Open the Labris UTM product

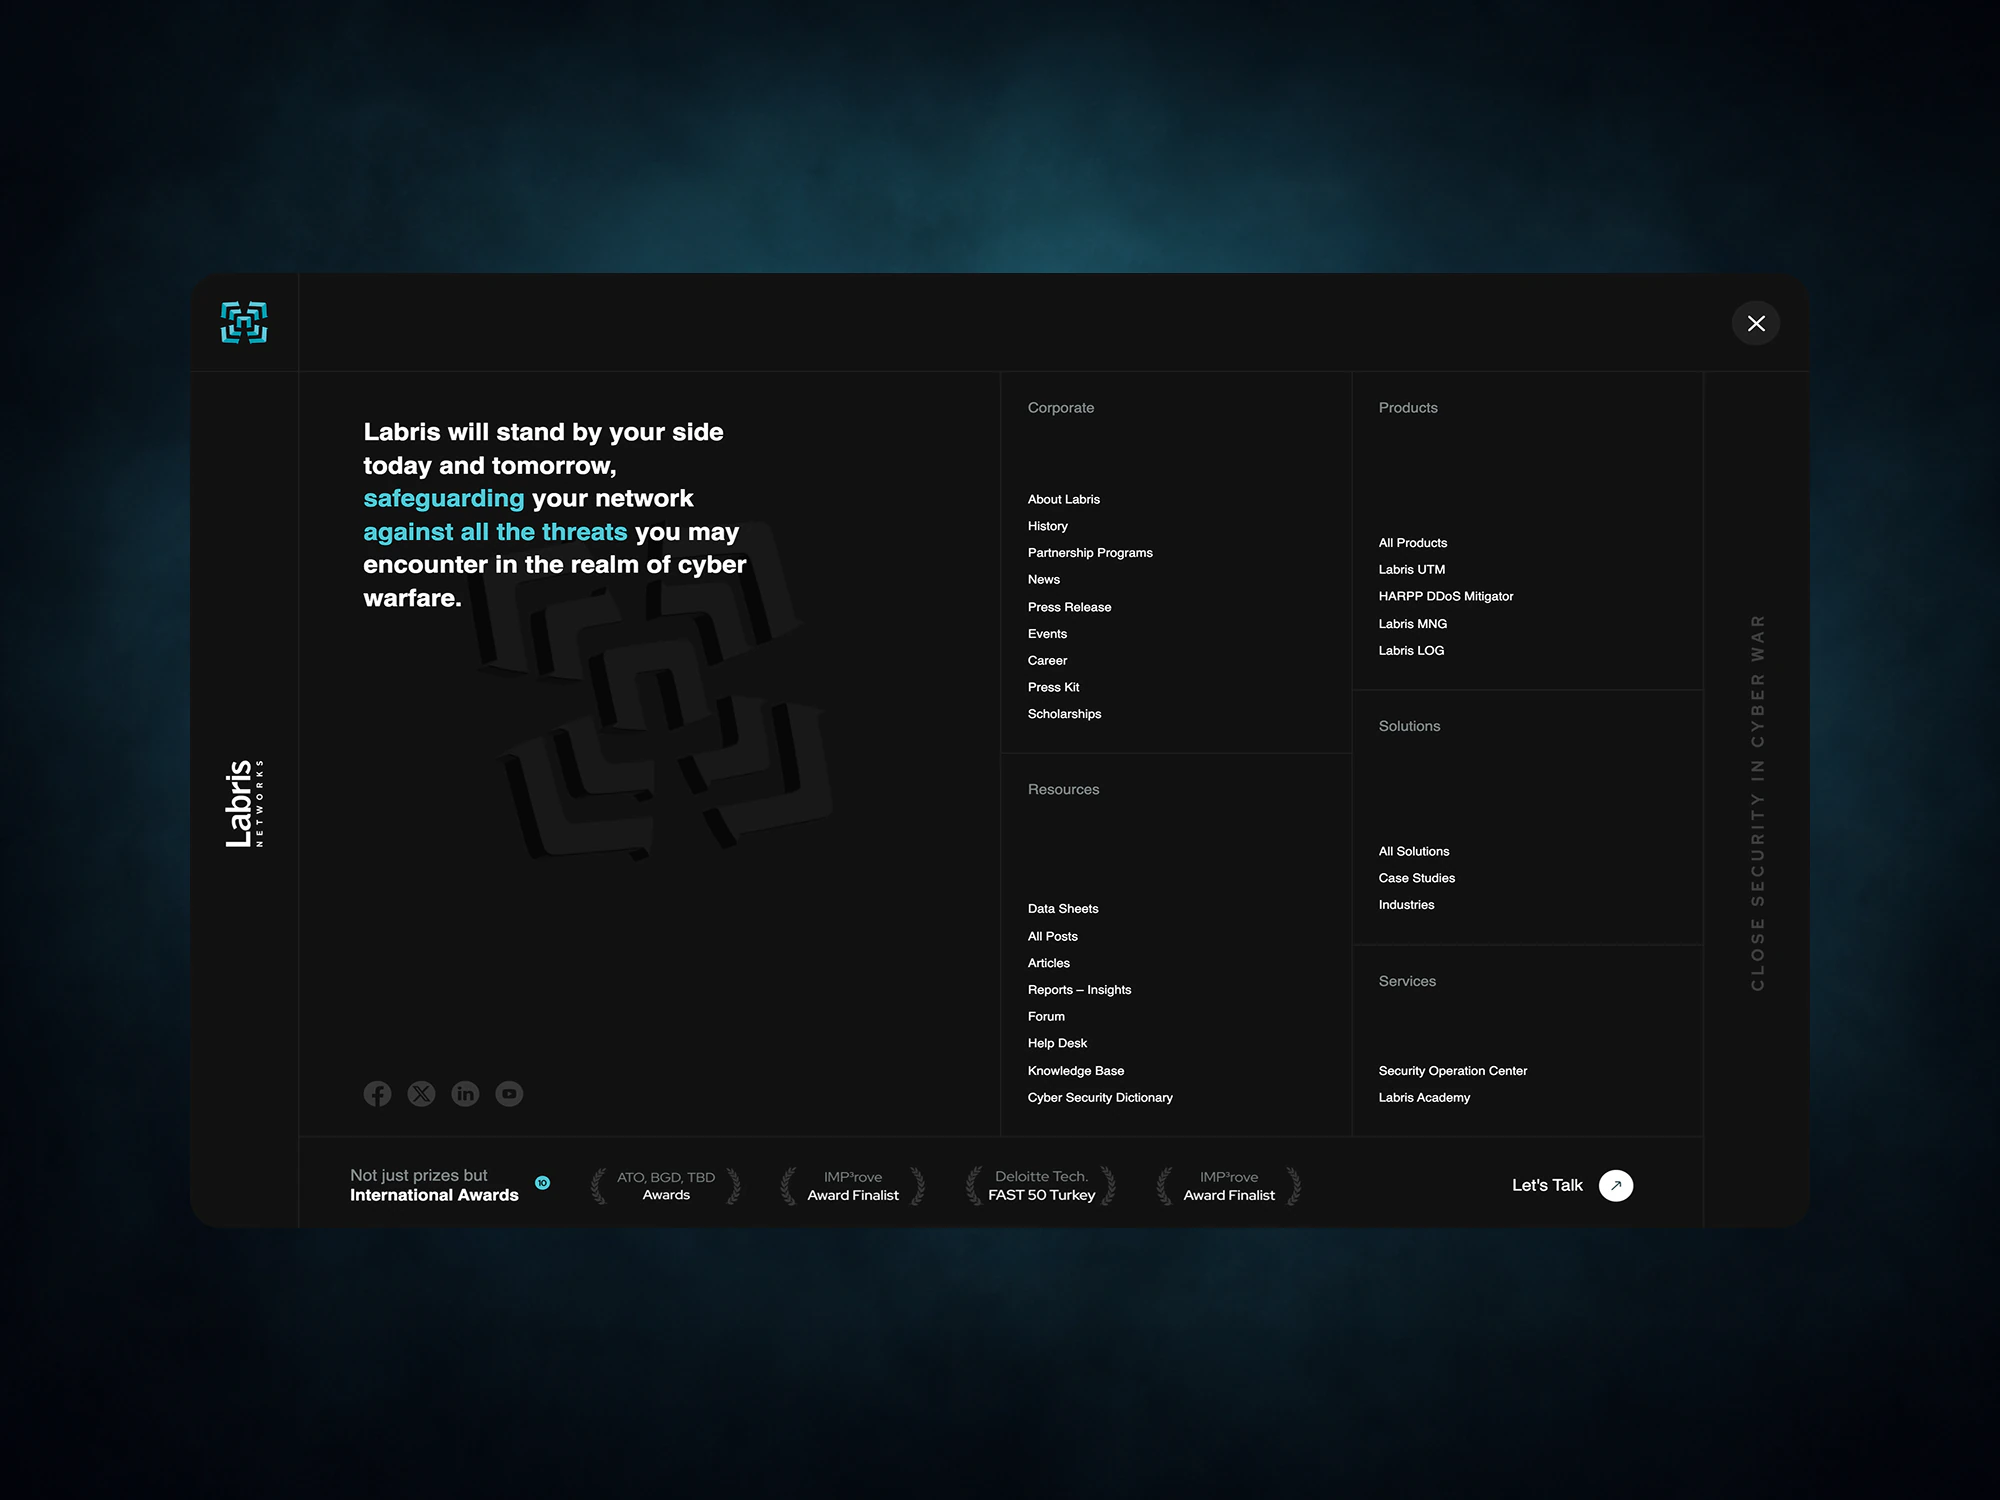tap(1412, 570)
